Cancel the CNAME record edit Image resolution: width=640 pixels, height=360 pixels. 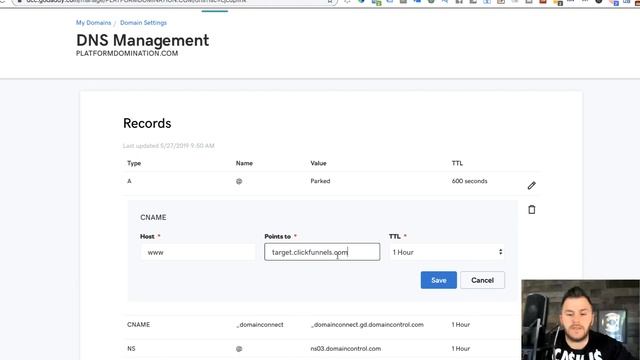pyautogui.click(x=482, y=280)
